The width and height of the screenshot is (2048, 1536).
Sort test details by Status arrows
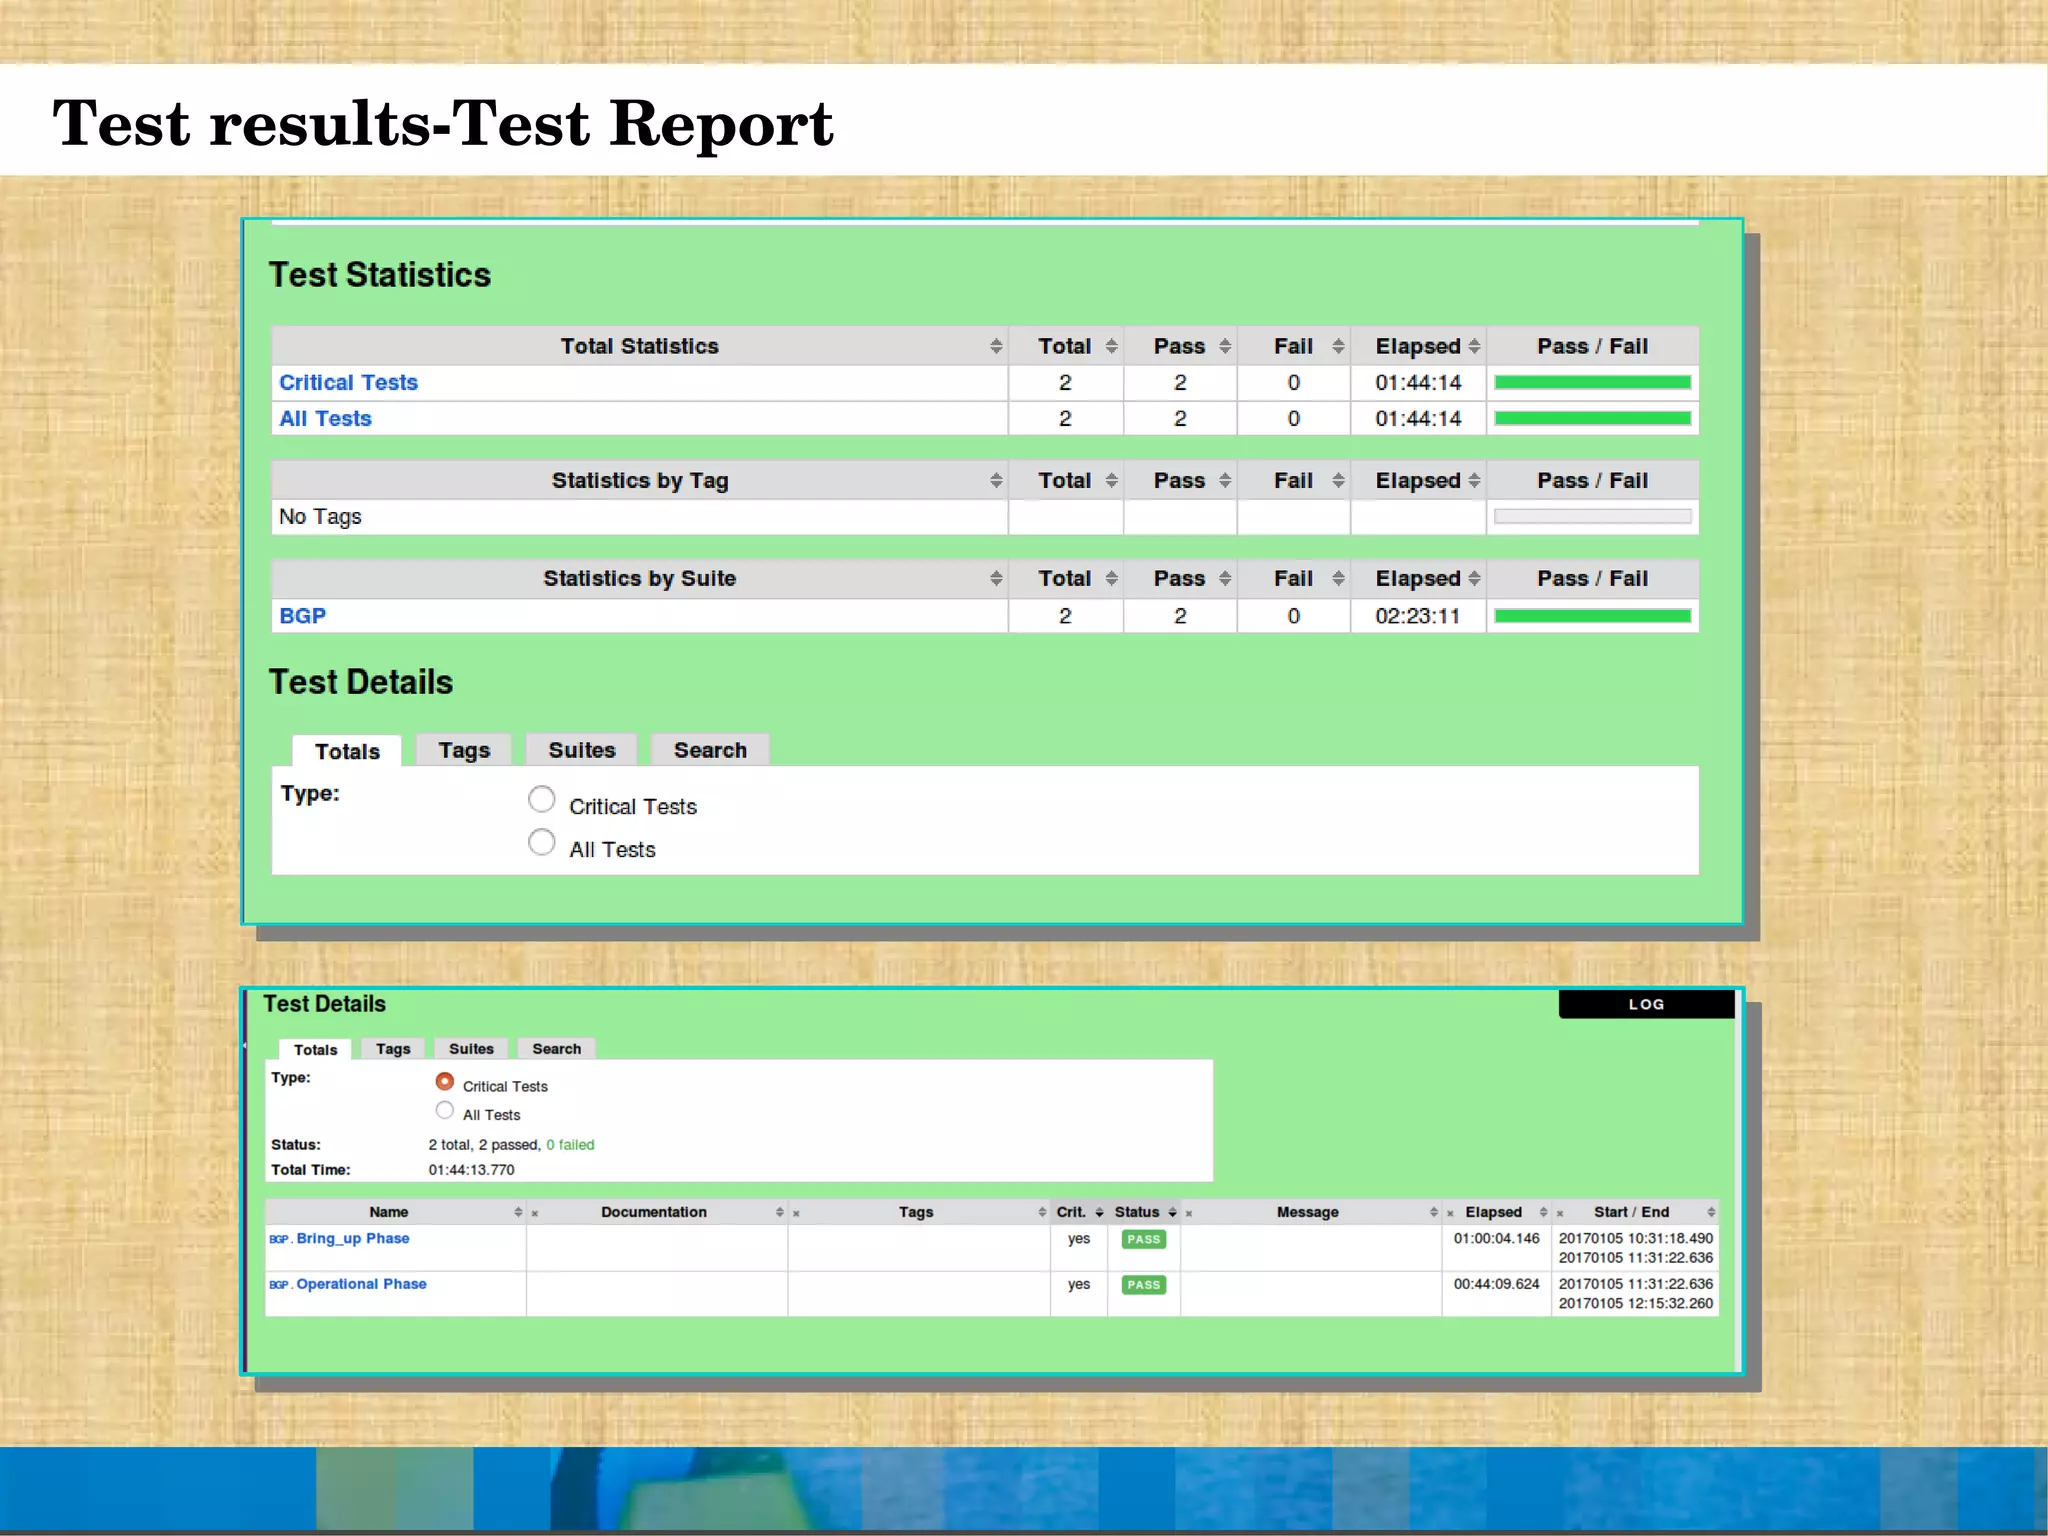coord(1172,1212)
